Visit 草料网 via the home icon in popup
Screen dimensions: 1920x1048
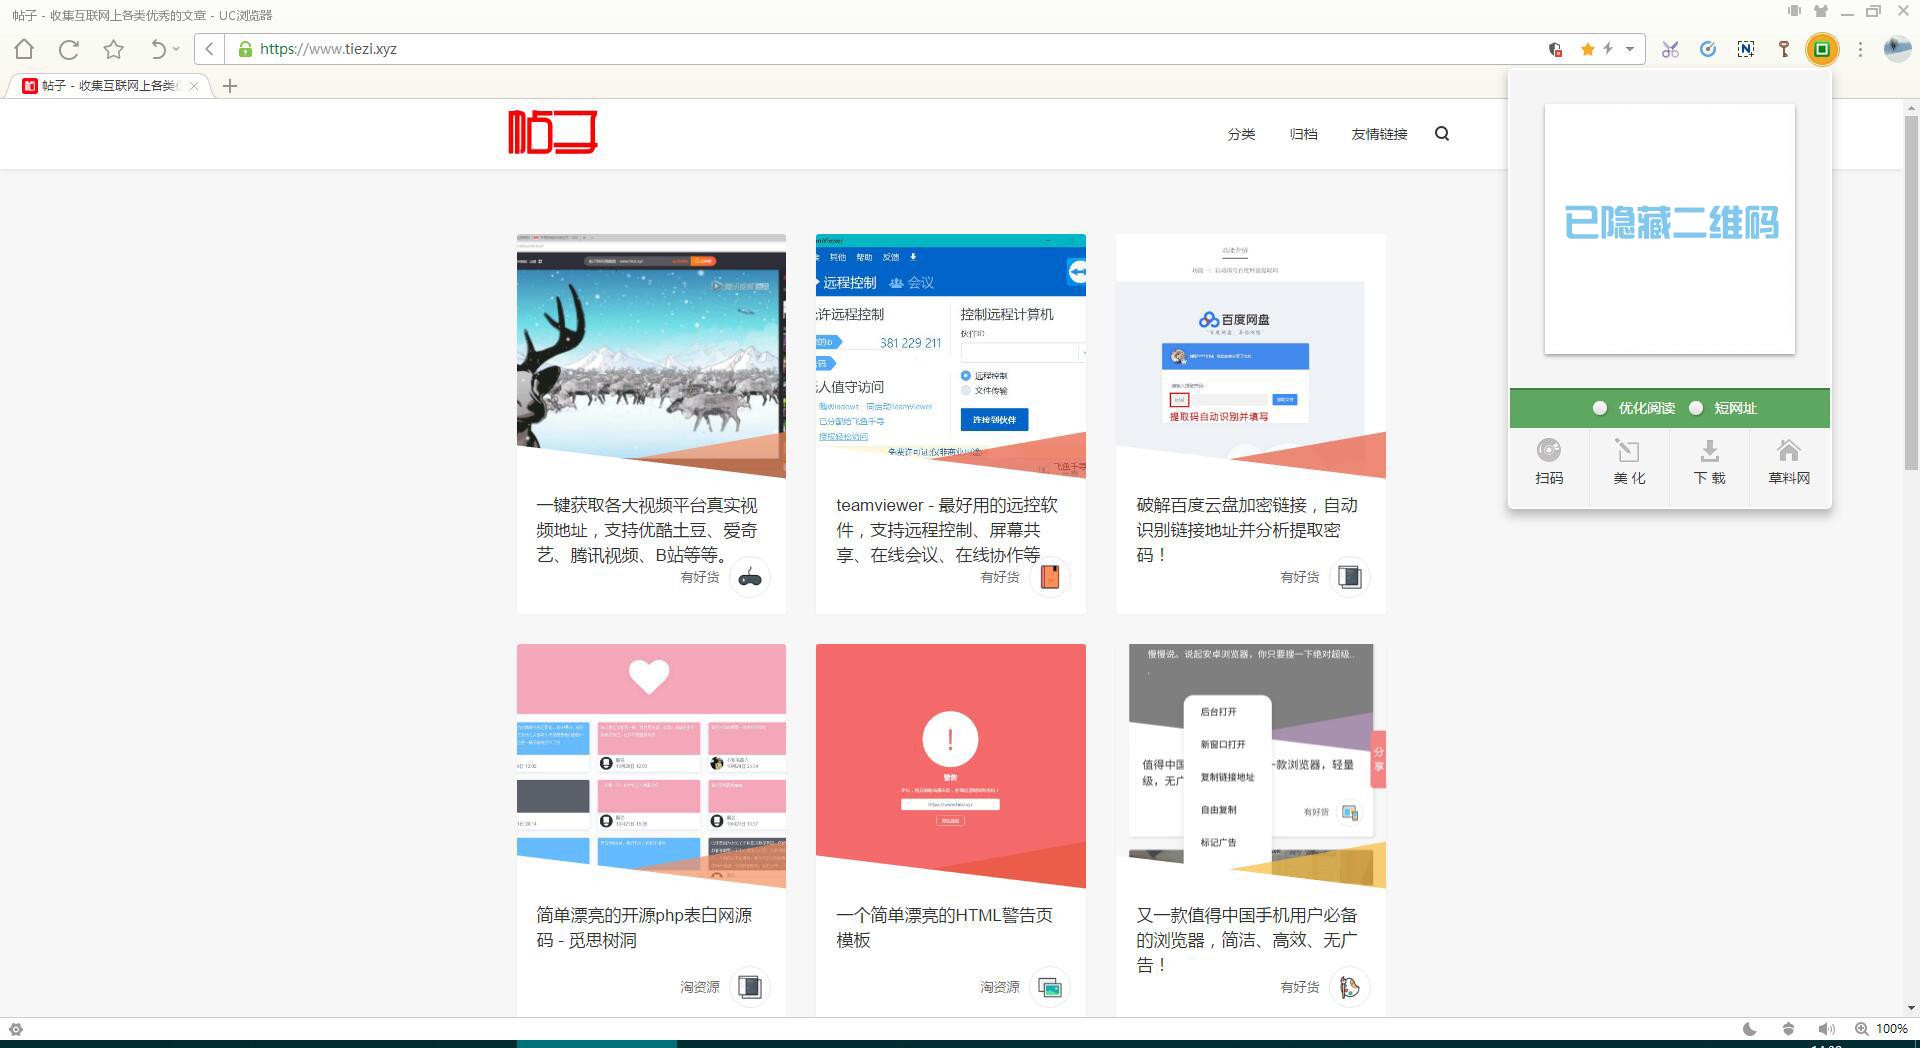point(1787,462)
